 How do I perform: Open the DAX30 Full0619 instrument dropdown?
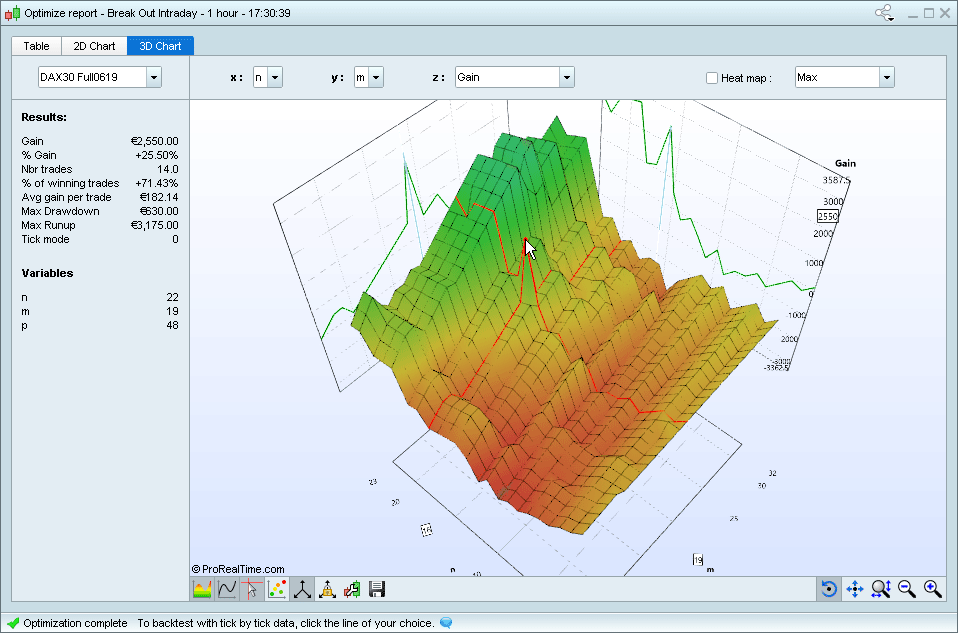point(154,77)
